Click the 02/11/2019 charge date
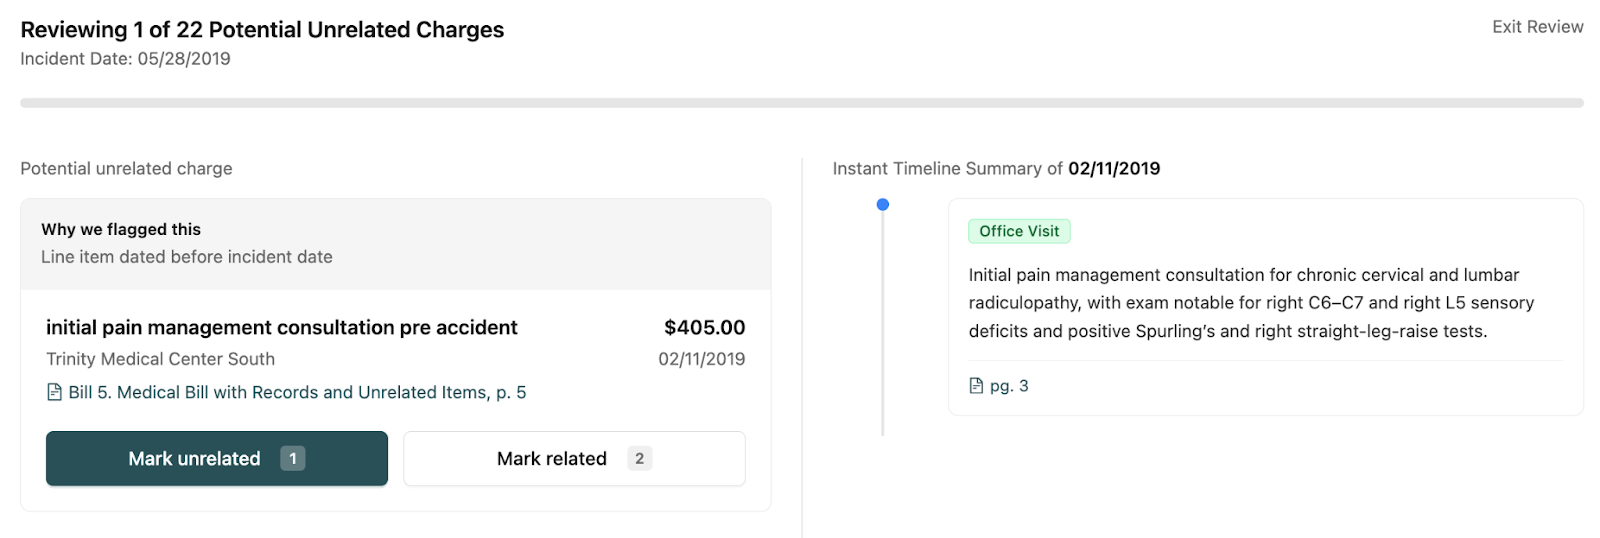Viewport: 1600px width, 538px height. (x=701, y=359)
